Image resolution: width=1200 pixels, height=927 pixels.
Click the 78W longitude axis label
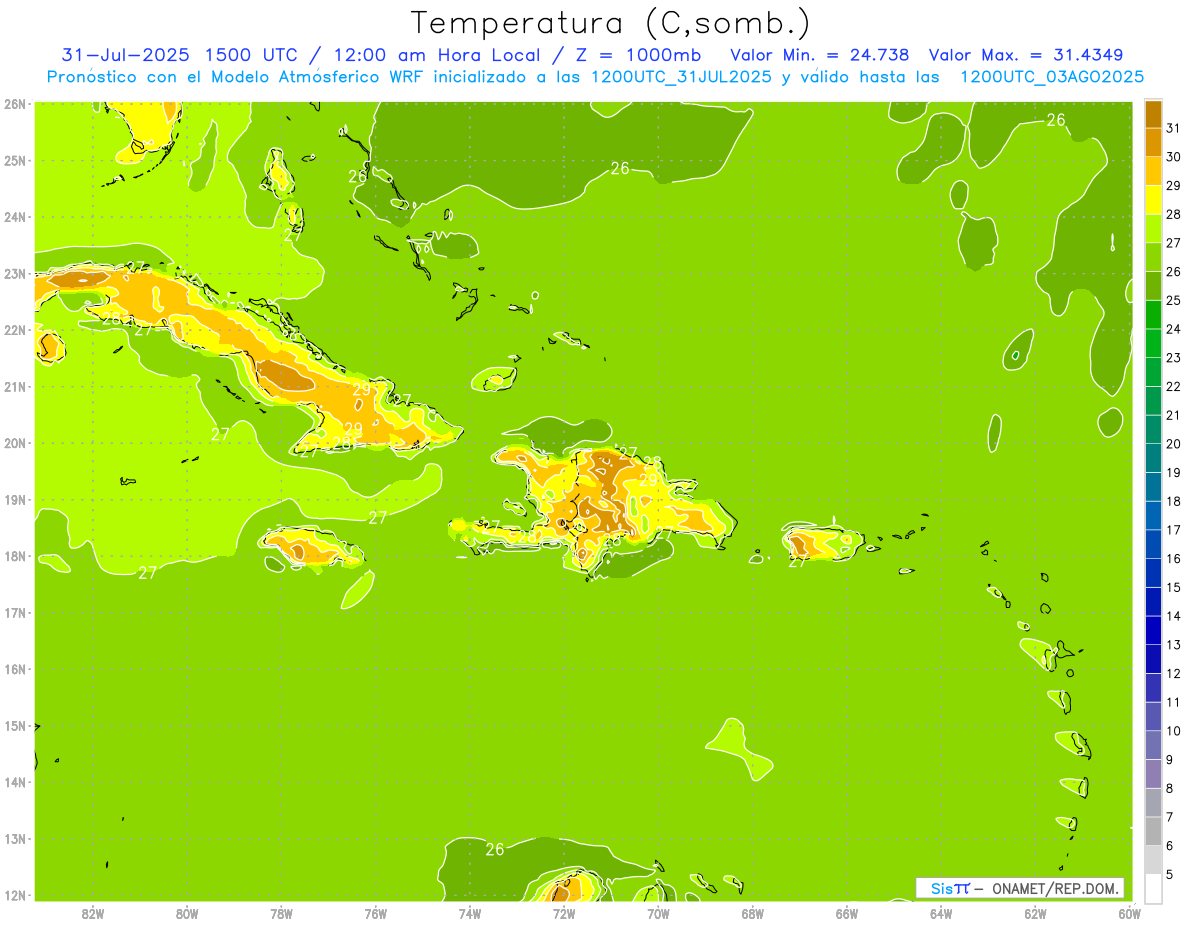(x=281, y=913)
